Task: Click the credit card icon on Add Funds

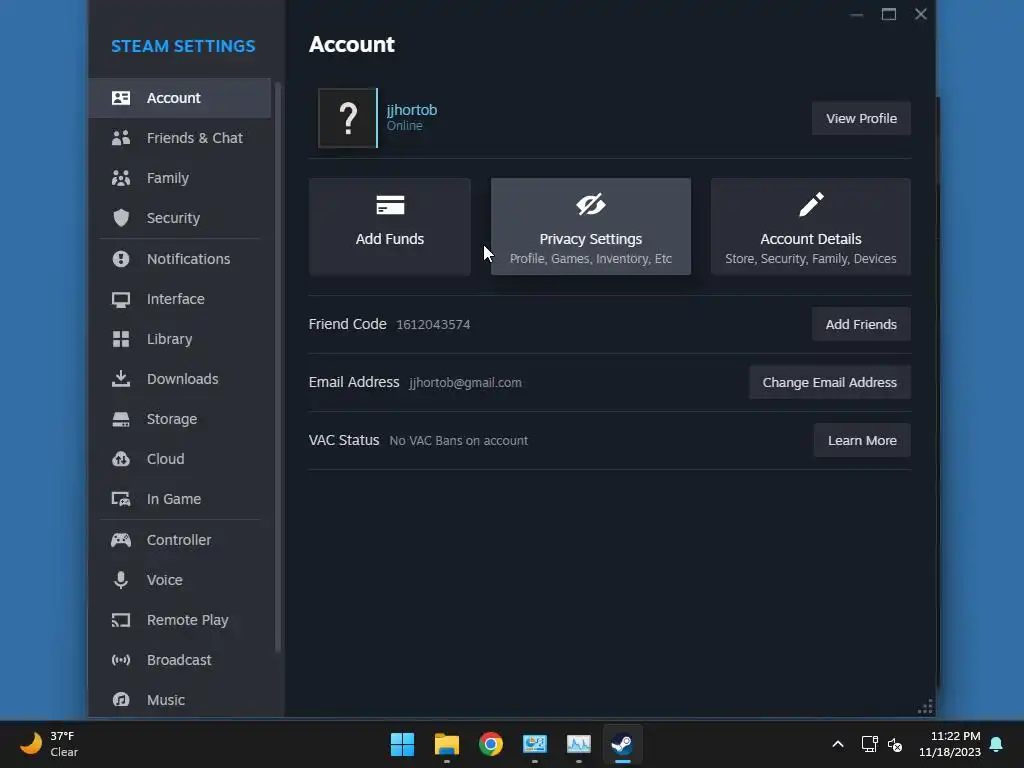Action: coord(390,205)
